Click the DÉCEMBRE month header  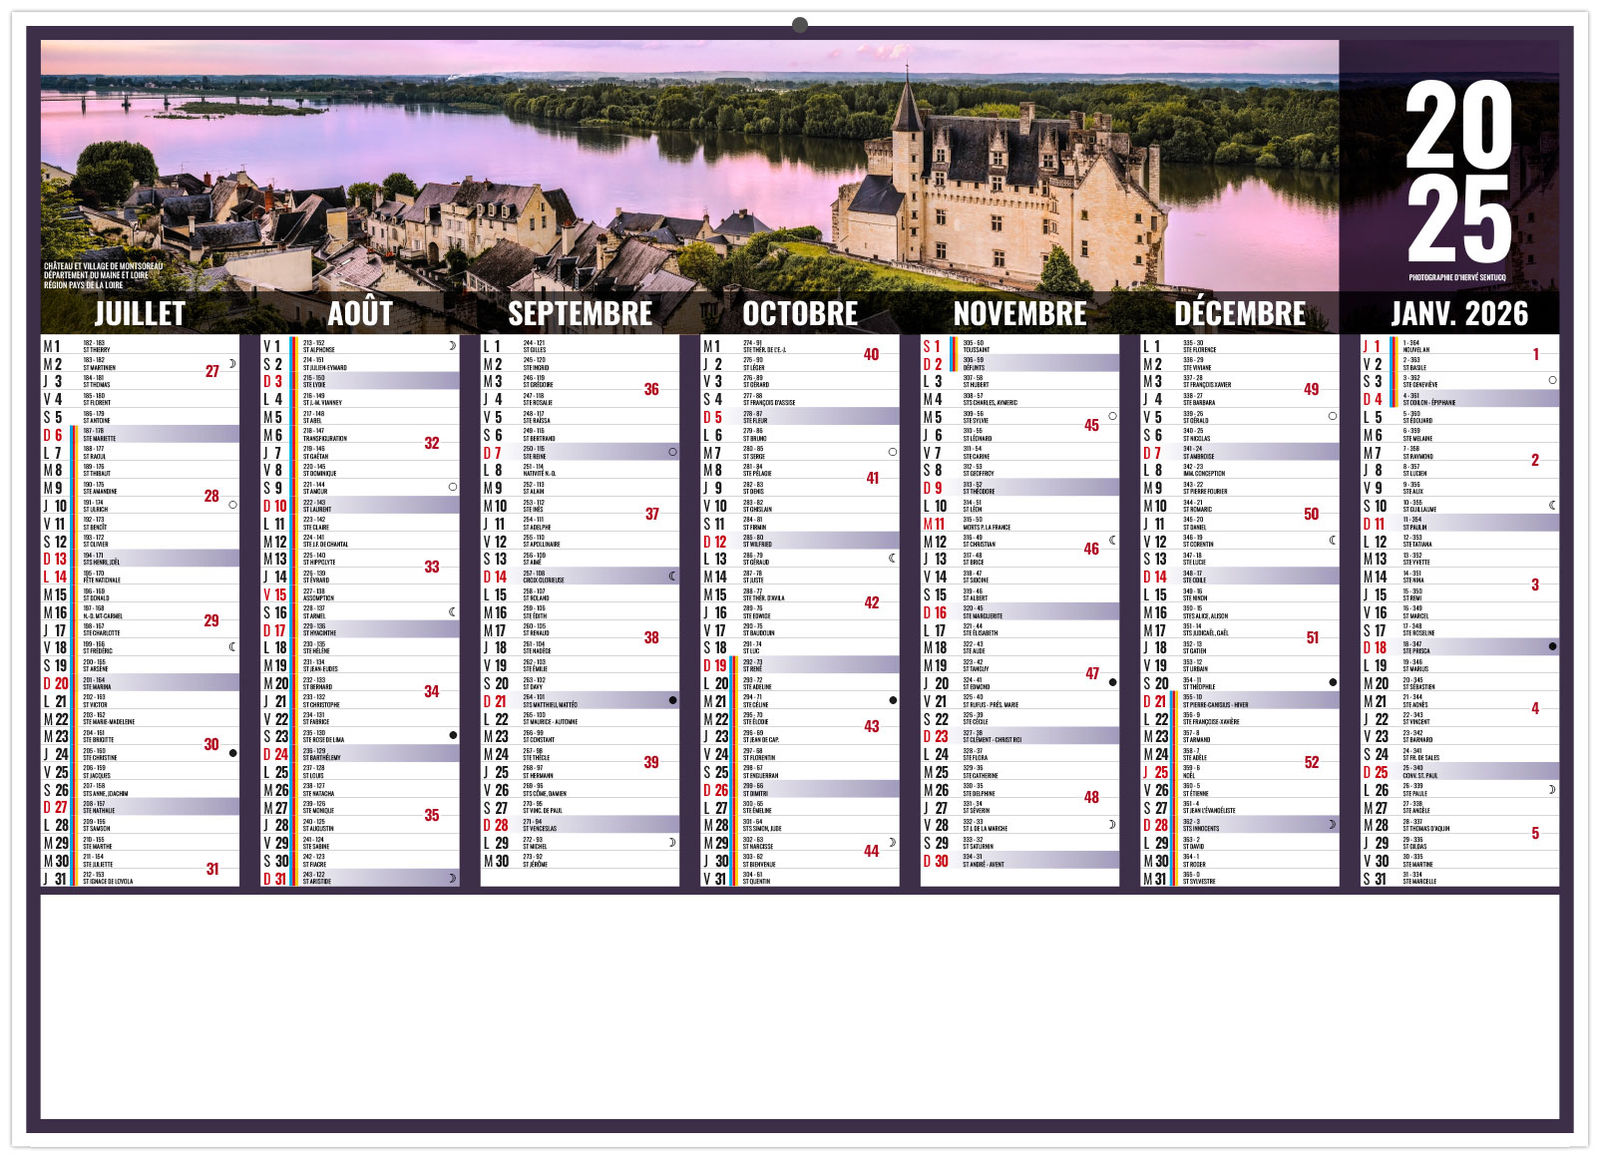1240,314
